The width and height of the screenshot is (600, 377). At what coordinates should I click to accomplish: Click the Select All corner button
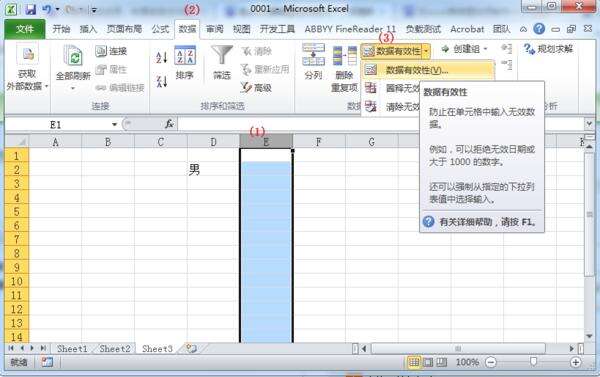tap(17, 142)
